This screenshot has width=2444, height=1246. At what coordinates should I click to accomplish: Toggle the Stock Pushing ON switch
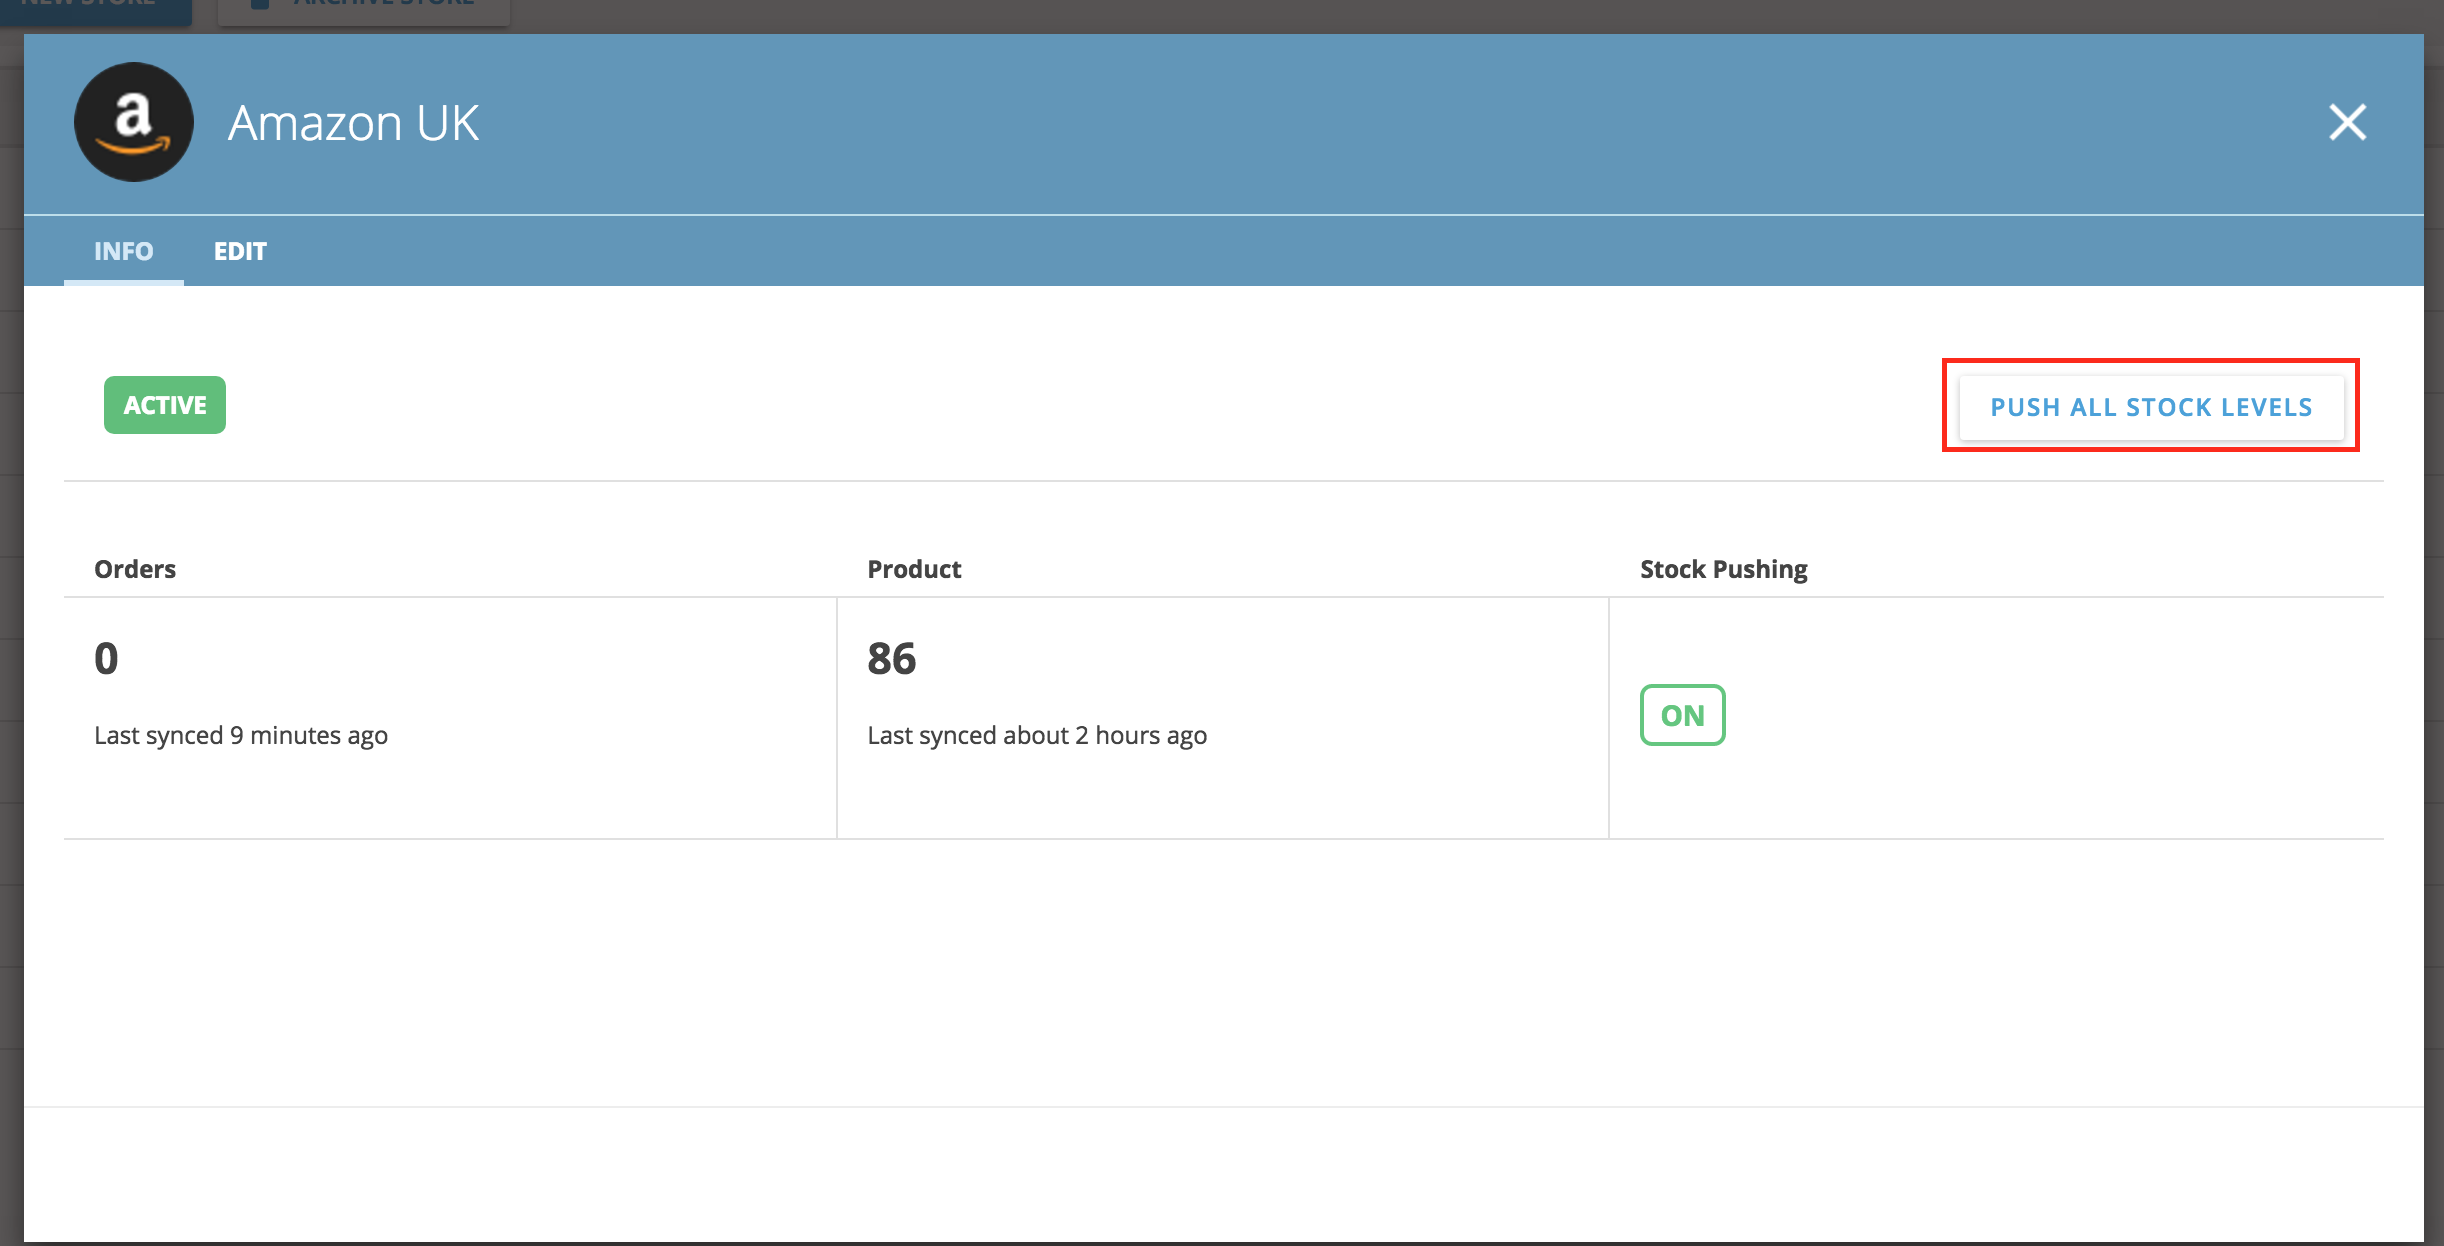tap(1682, 715)
